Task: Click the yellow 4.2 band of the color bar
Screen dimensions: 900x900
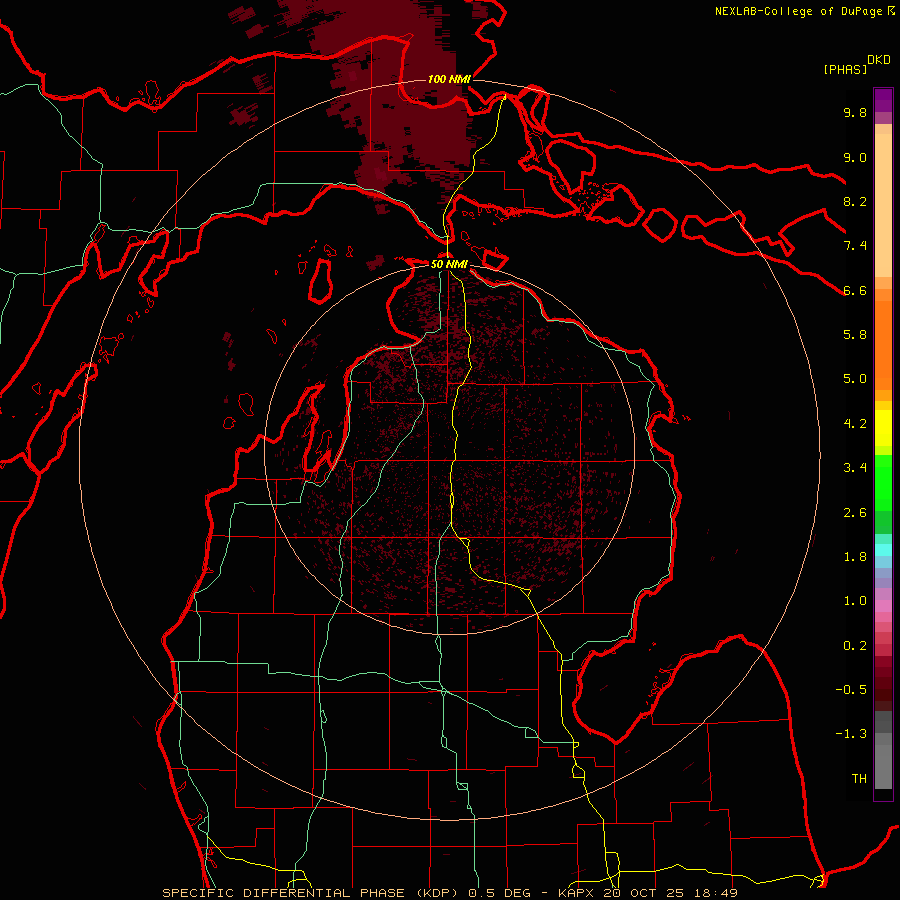Action: click(x=883, y=428)
